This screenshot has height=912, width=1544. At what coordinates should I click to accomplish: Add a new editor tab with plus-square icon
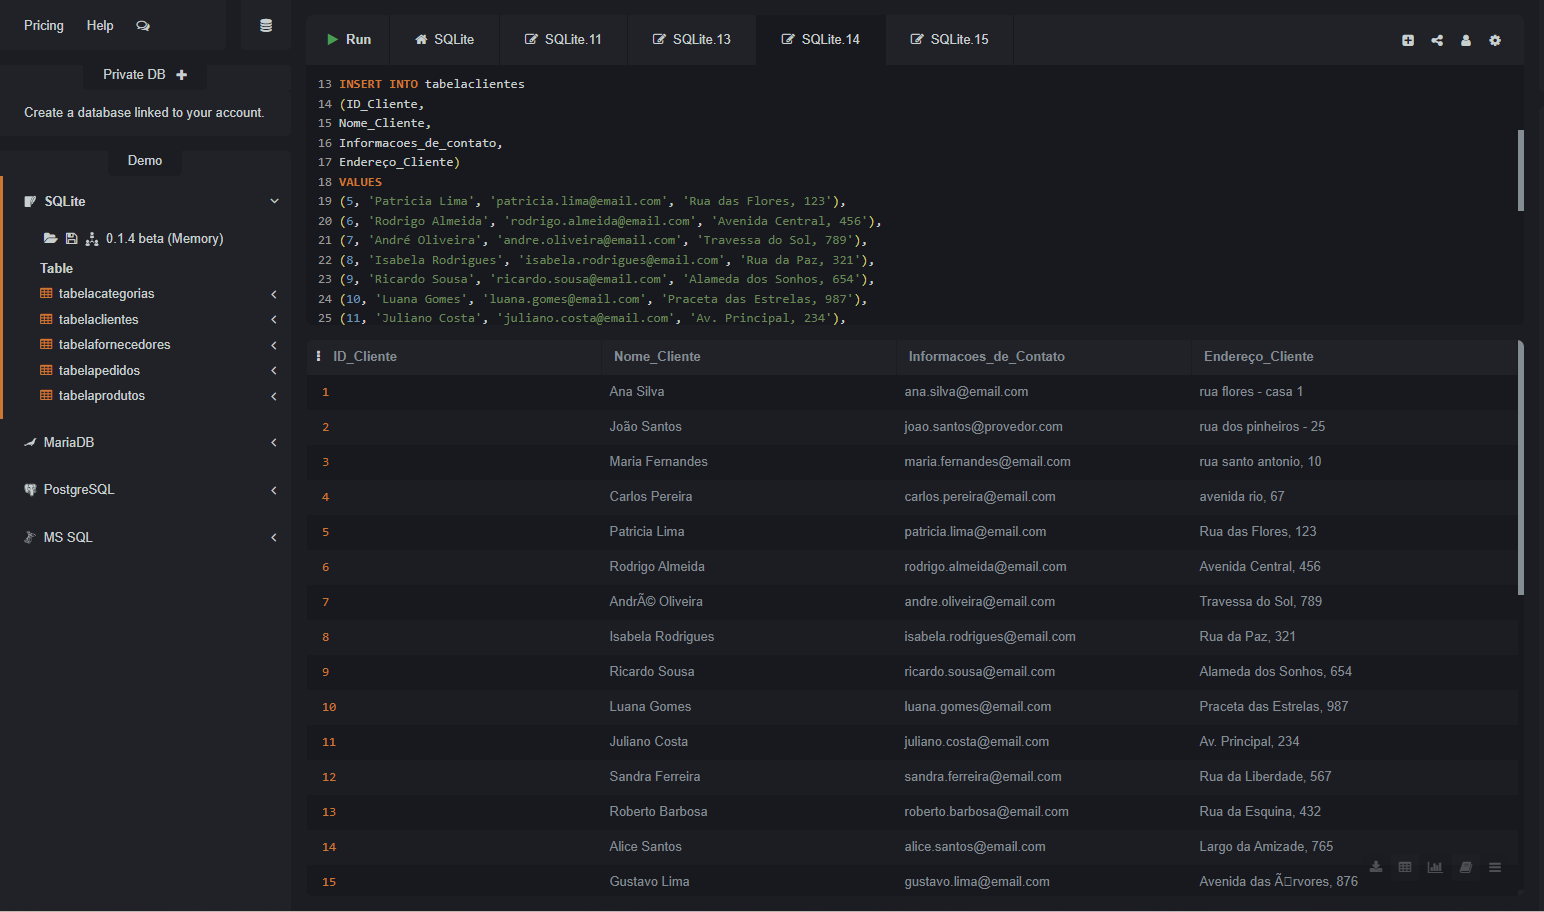[1408, 41]
